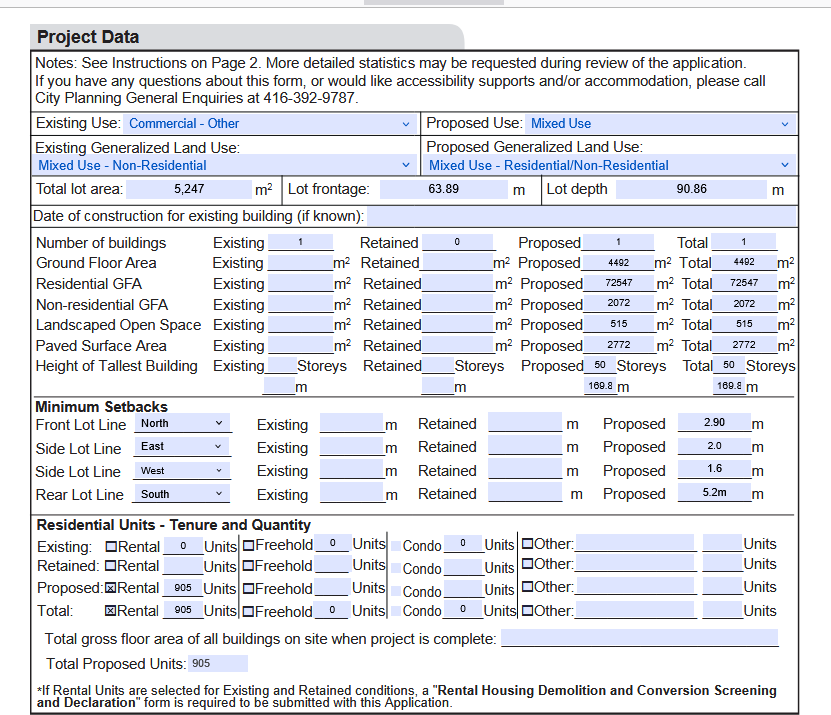Click the total gross floor area field

pos(639,639)
